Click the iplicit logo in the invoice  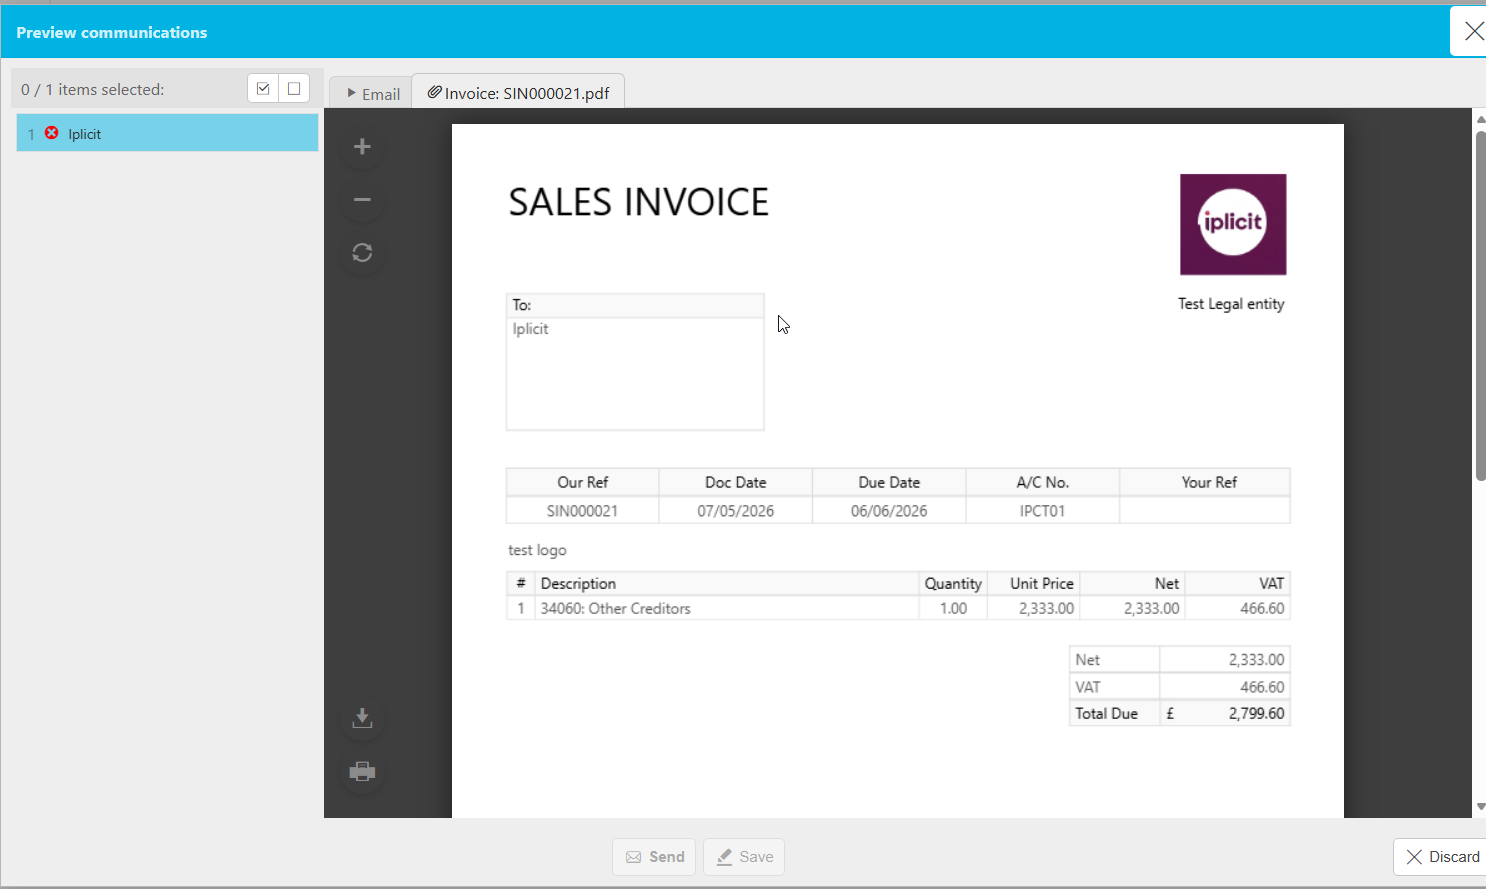[1233, 224]
